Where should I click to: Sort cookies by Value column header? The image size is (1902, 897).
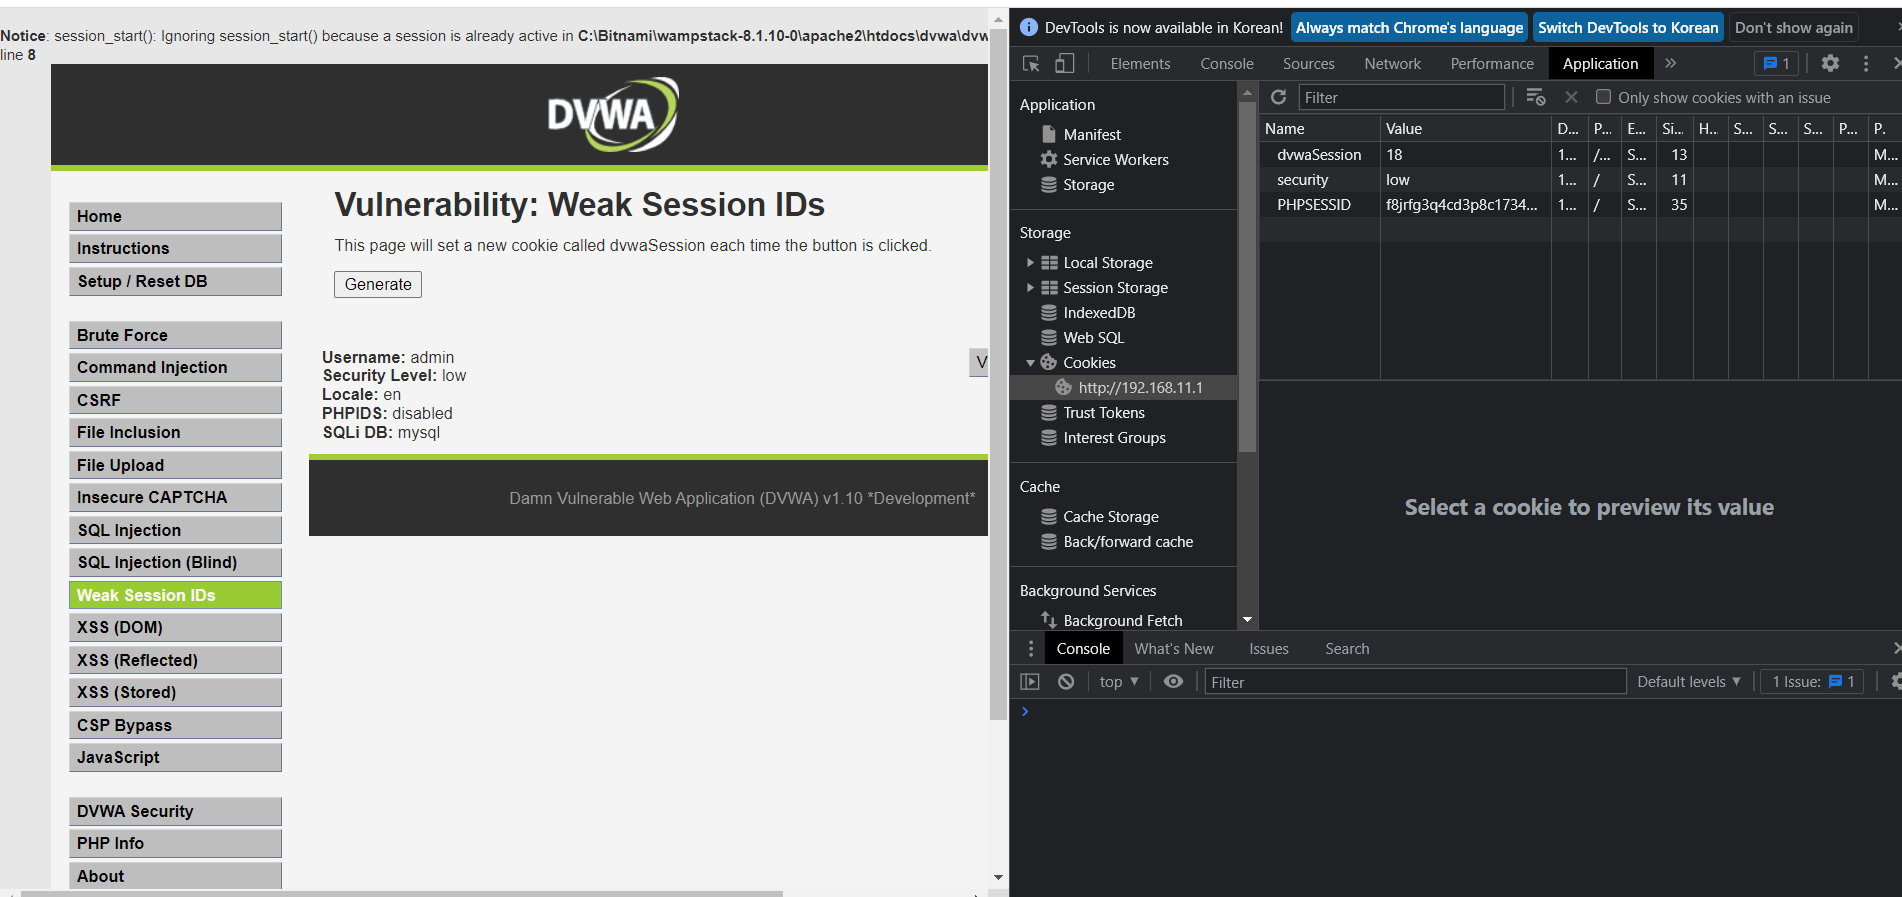(1466, 128)
